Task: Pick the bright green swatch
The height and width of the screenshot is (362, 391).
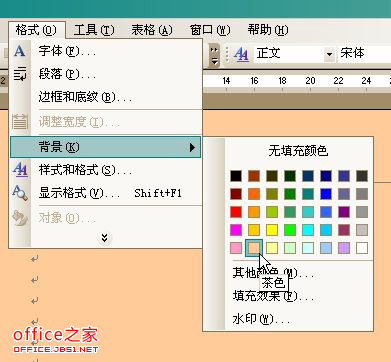Action: point(290,230)
